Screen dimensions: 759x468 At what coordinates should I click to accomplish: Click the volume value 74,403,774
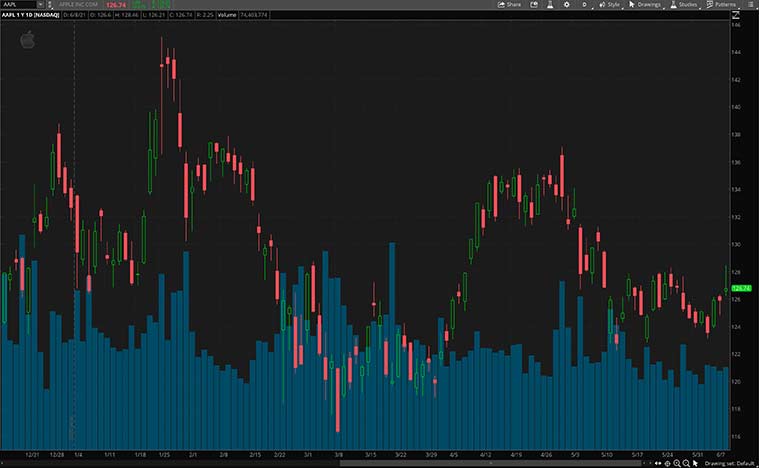pyautogui.click(x=254, y=15)
